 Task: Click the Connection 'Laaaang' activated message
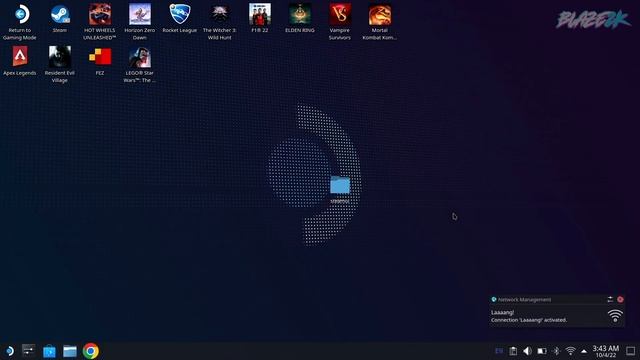click(x=529, y=320)
